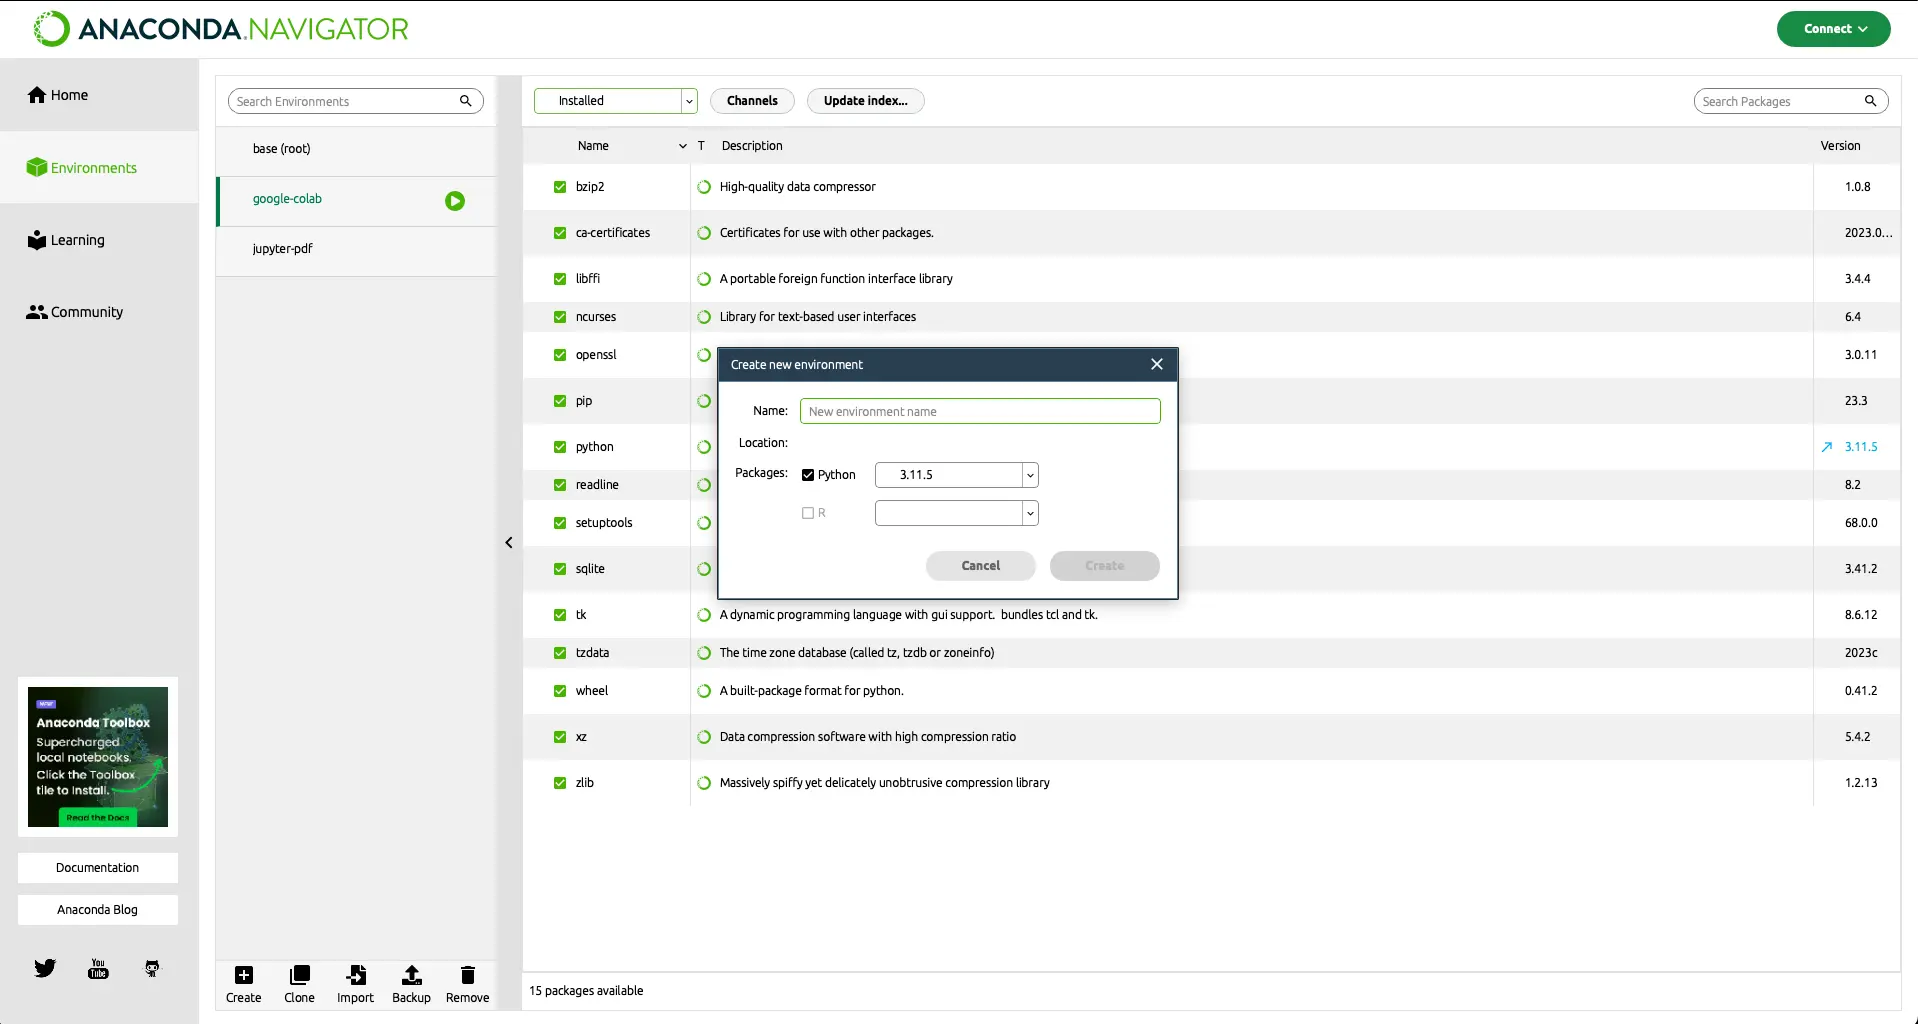Screen dimensions: 1918x1024
Task: Click the Version column header
Action: coord(1840,146)
